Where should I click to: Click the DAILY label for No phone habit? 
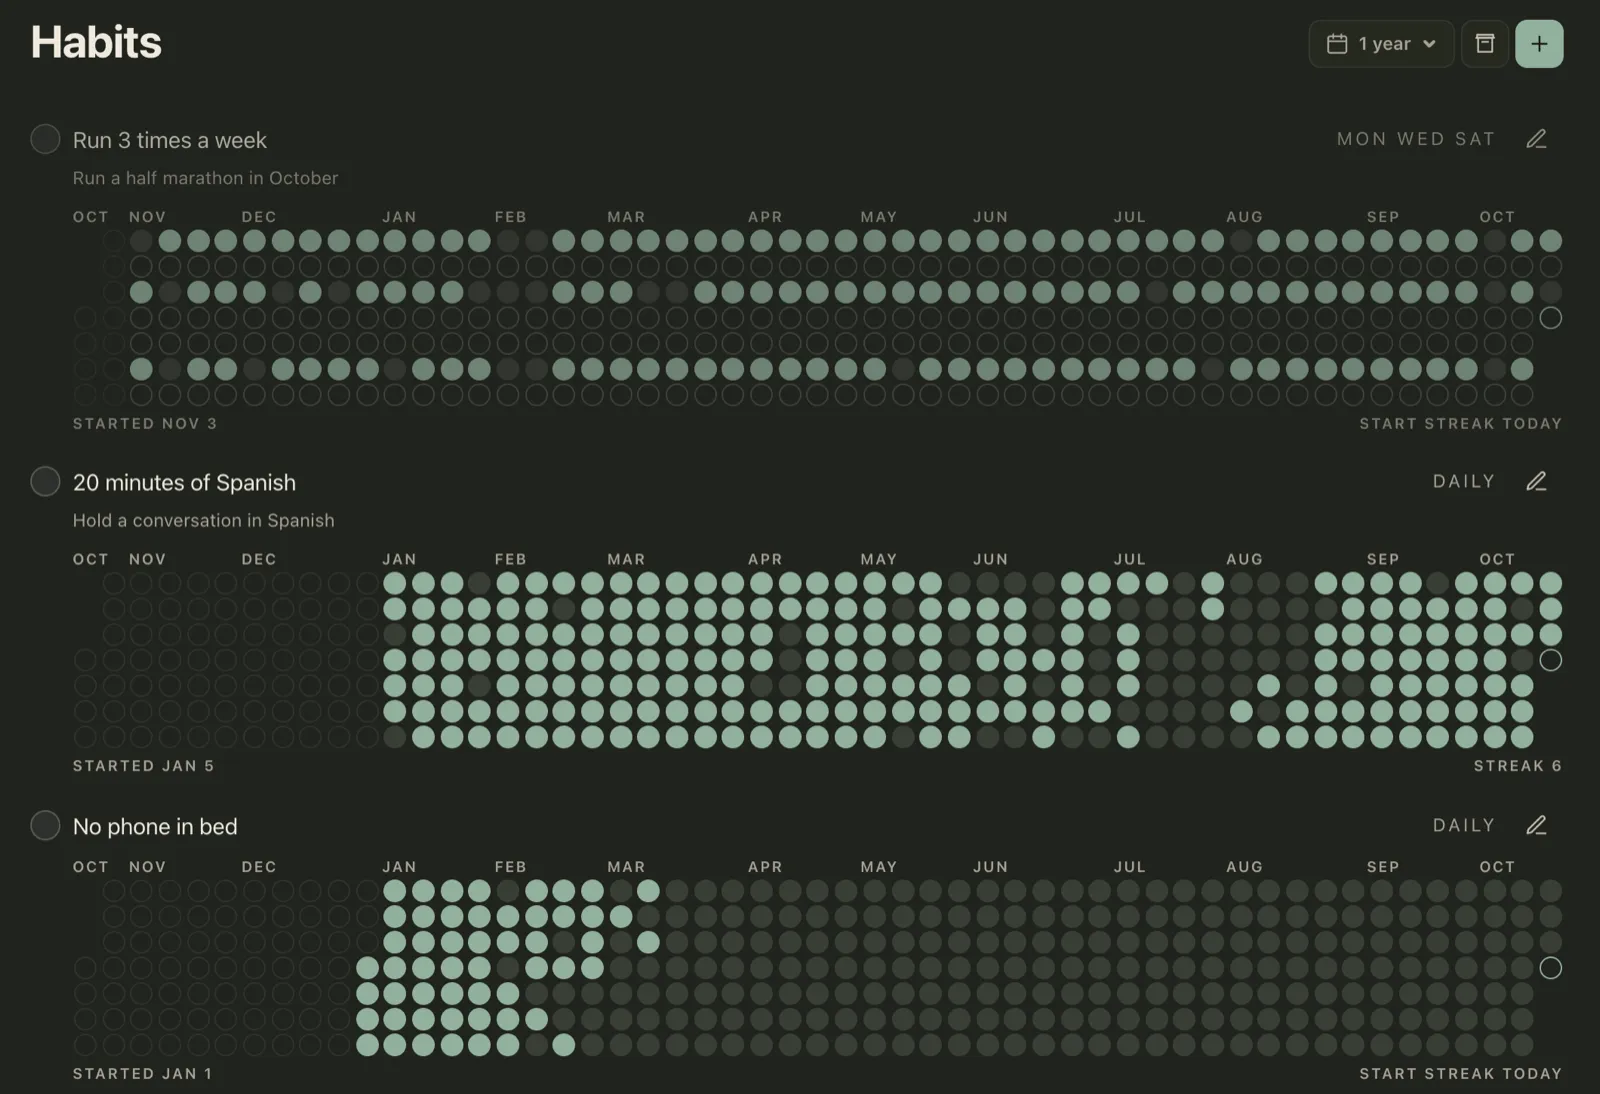pyautogui.click(x=1464, y=825)
